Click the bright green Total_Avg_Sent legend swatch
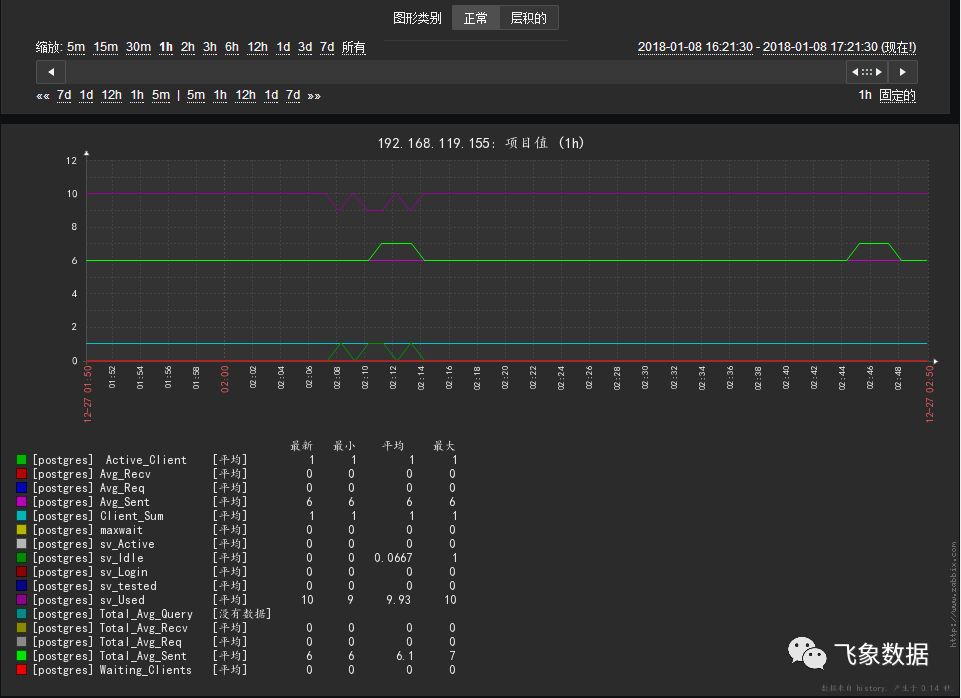Image resolution: width=961 pixels, height=698 pixels. coord(21,656)
